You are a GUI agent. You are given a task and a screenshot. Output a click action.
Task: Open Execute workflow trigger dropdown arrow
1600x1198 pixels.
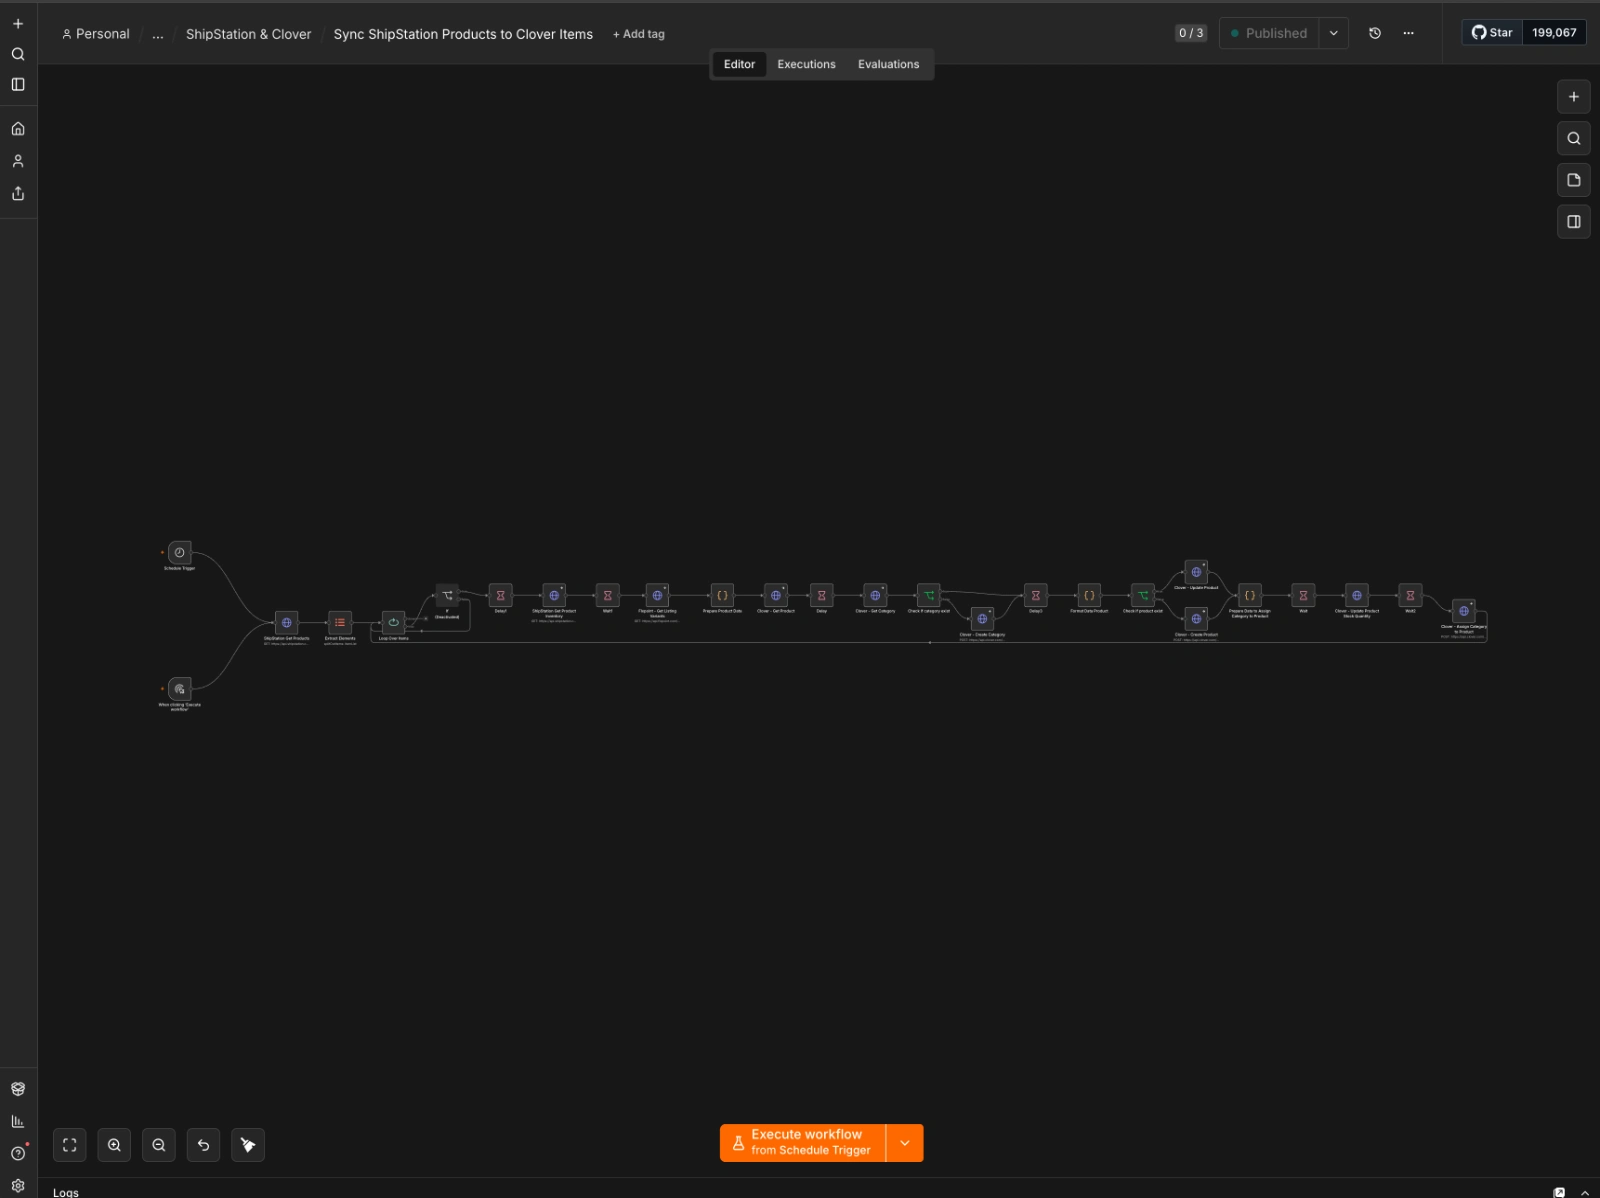[905, 1143]
